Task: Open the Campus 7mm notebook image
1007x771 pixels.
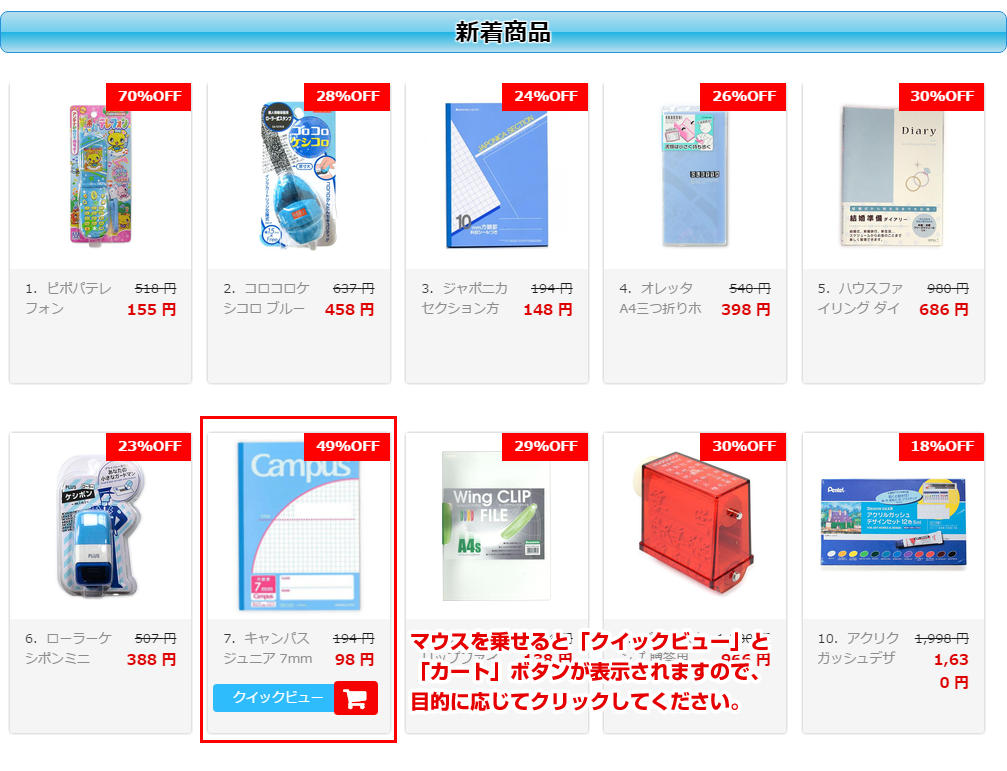Action: (x=299, y=525)
